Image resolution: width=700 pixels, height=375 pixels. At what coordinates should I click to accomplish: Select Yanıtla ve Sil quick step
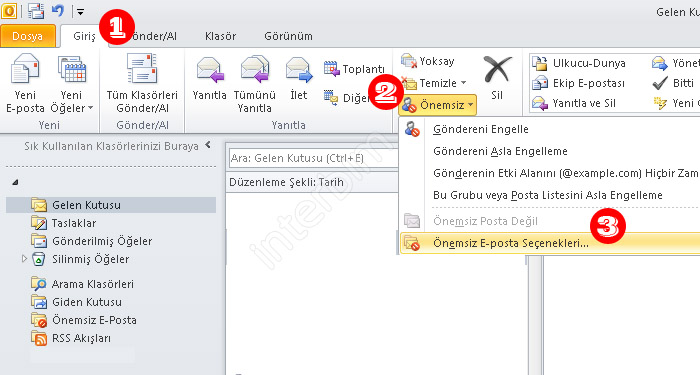(574, 103)
